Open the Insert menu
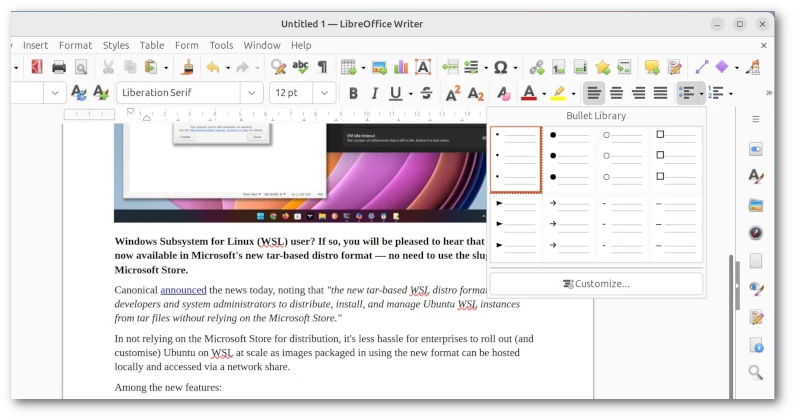This screenshot has width=794, height=418. (x=35, y=45)
